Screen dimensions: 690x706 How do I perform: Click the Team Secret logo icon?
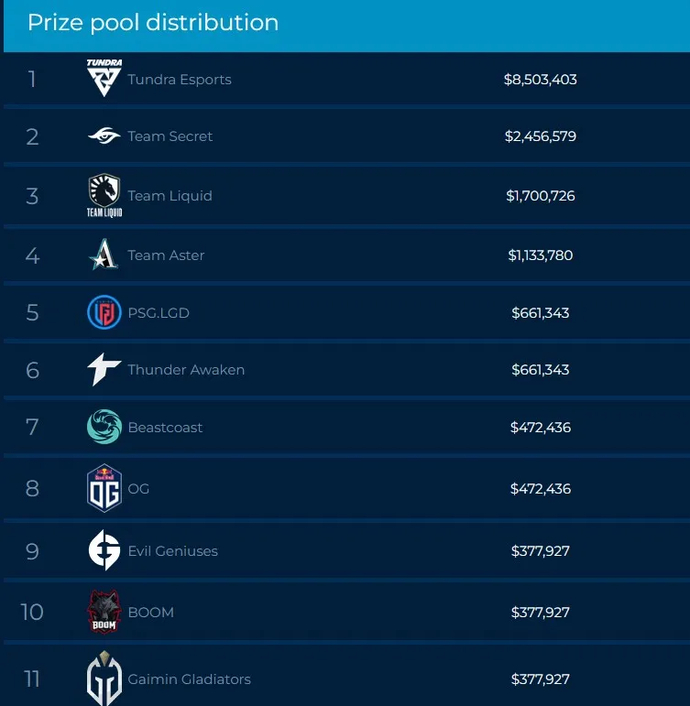(104, 136)
